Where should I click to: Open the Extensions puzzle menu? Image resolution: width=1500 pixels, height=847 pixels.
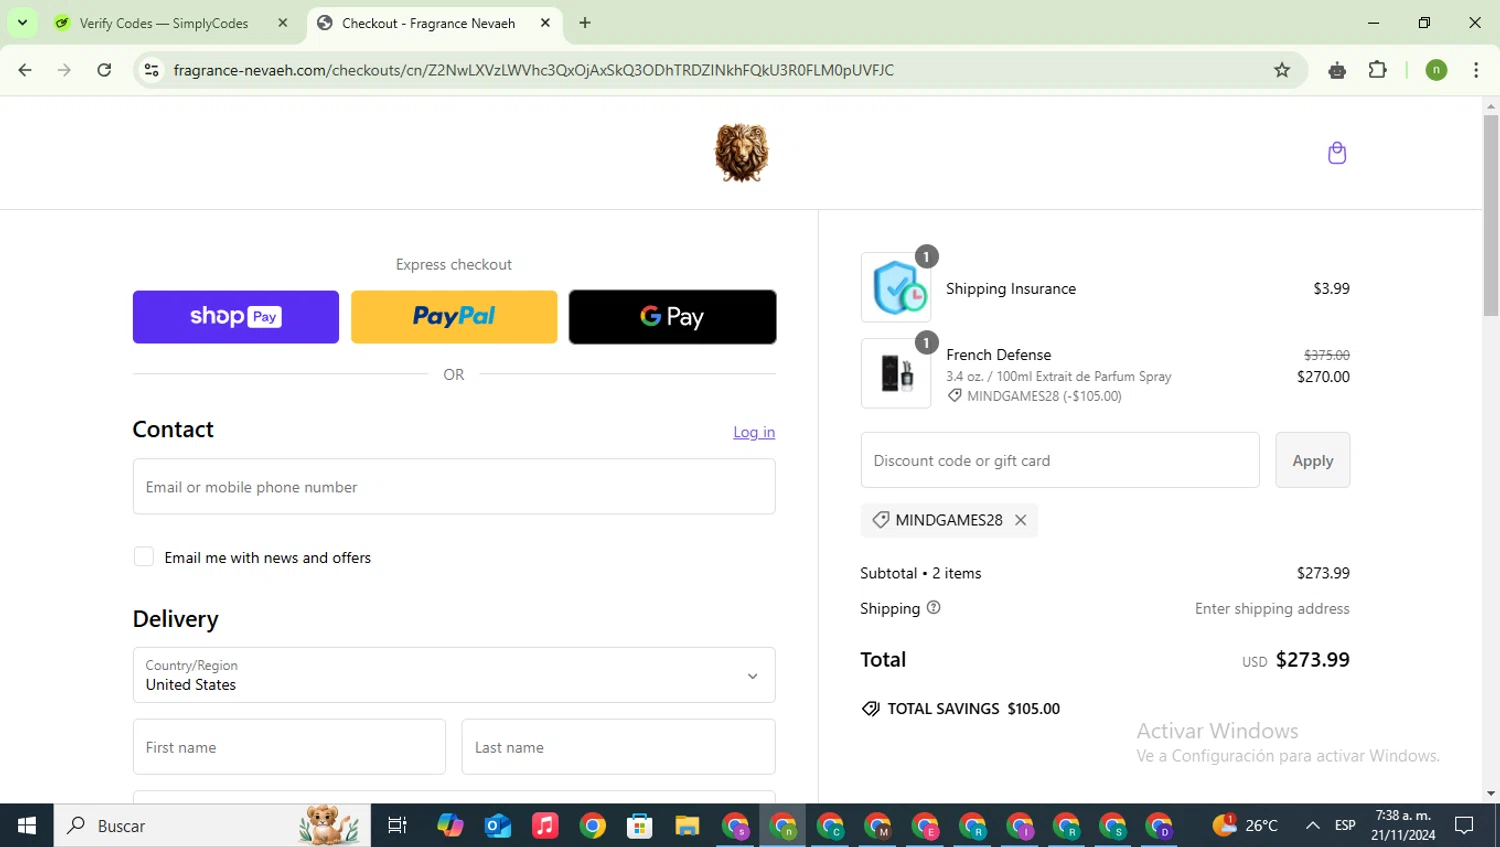[x=1378, y=70]
